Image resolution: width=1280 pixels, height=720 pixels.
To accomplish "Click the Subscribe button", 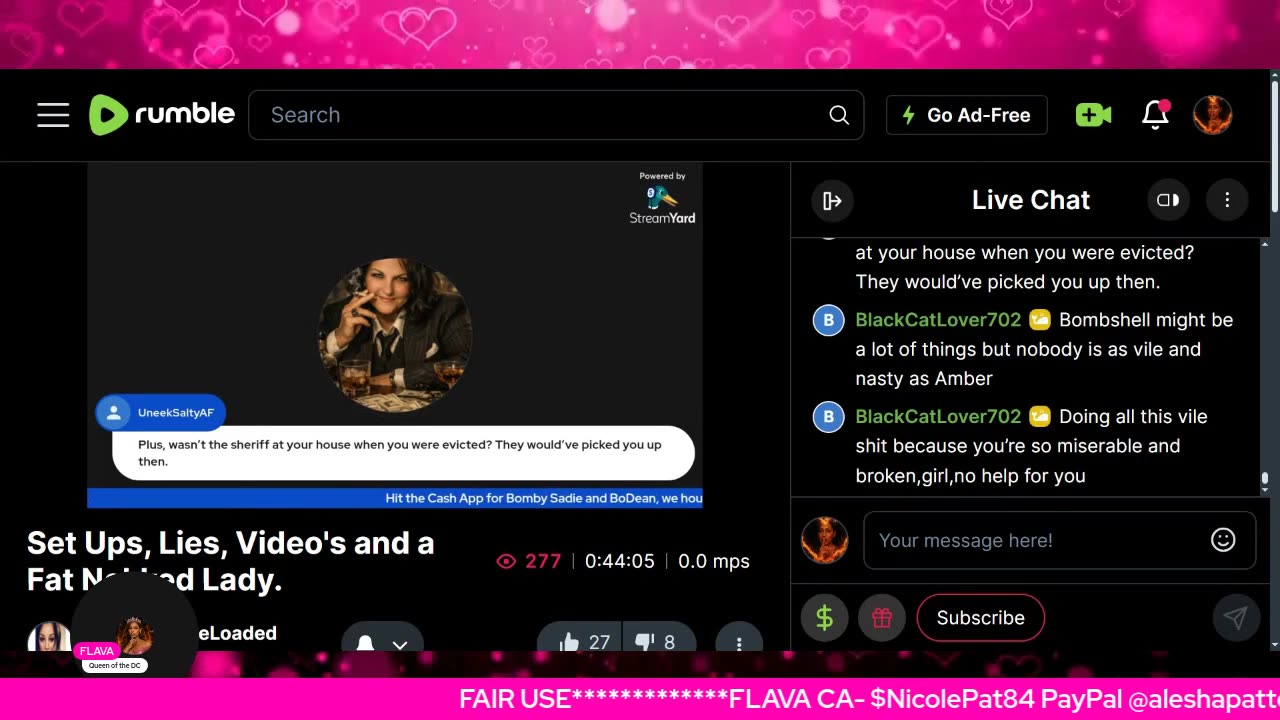I will [980, 618].
